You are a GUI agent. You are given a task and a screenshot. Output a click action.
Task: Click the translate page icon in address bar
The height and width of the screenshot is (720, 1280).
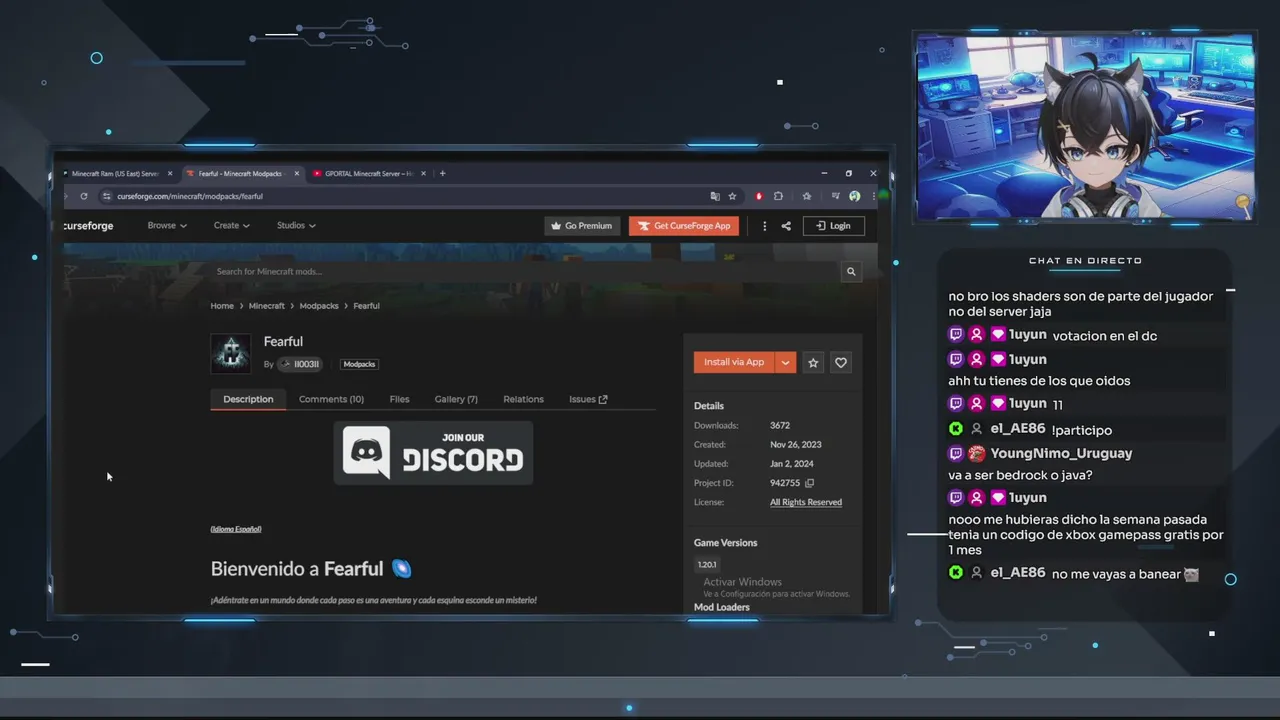(x=715, y=196)
